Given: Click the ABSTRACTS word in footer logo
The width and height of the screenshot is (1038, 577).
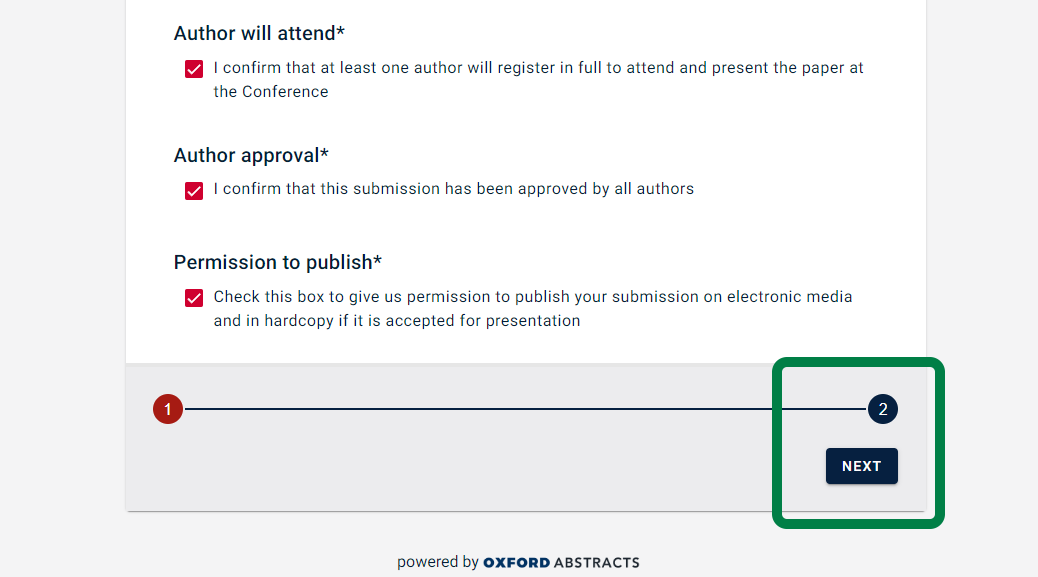Looking at the screenshot, I should [597, 562].
